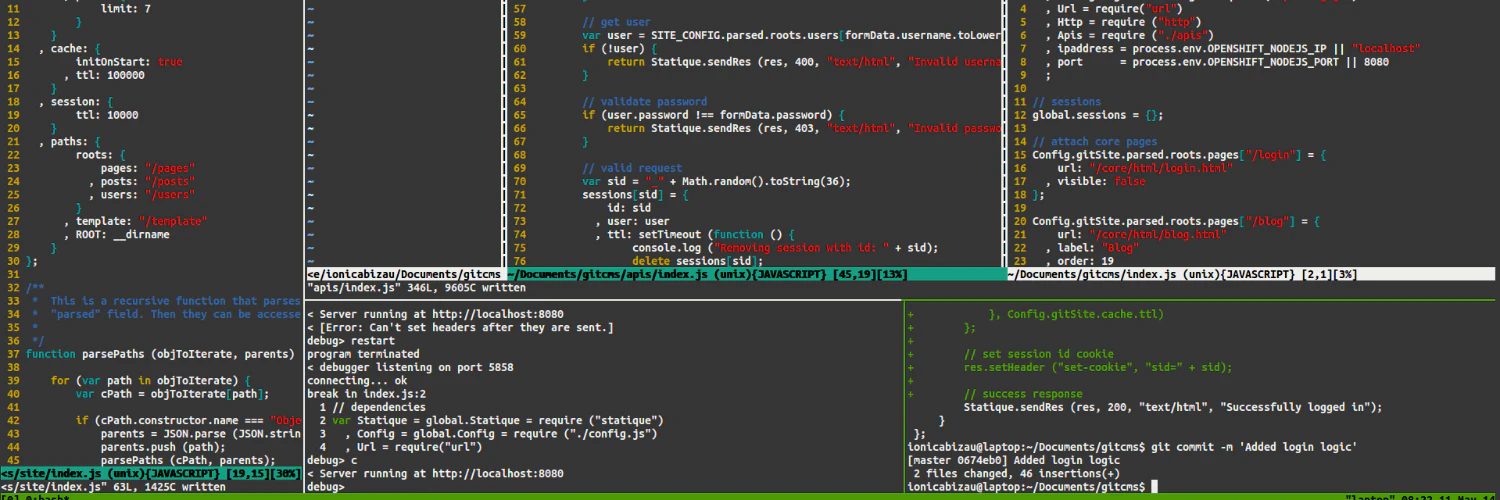The image size is (1500, 500).
Task: Click the 'if (!user) {' line
Action: click(x=620, y=48)
